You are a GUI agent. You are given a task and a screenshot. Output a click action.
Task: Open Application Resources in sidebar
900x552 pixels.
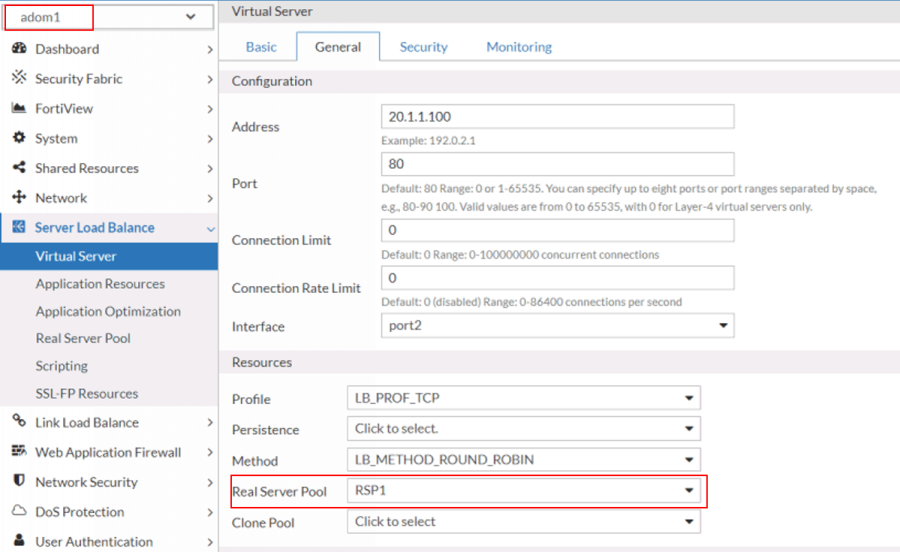click(x=100, y=284)
